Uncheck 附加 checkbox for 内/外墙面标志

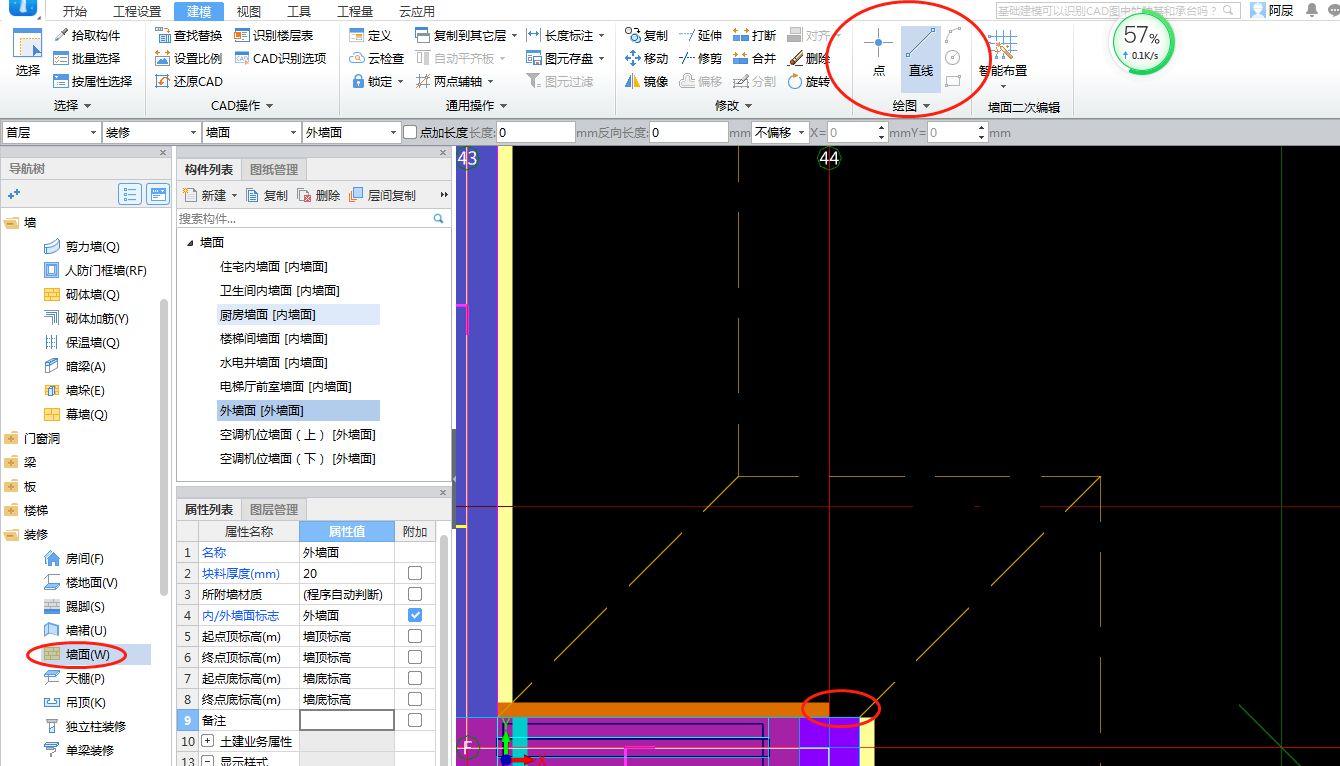(x=415, y=615)
